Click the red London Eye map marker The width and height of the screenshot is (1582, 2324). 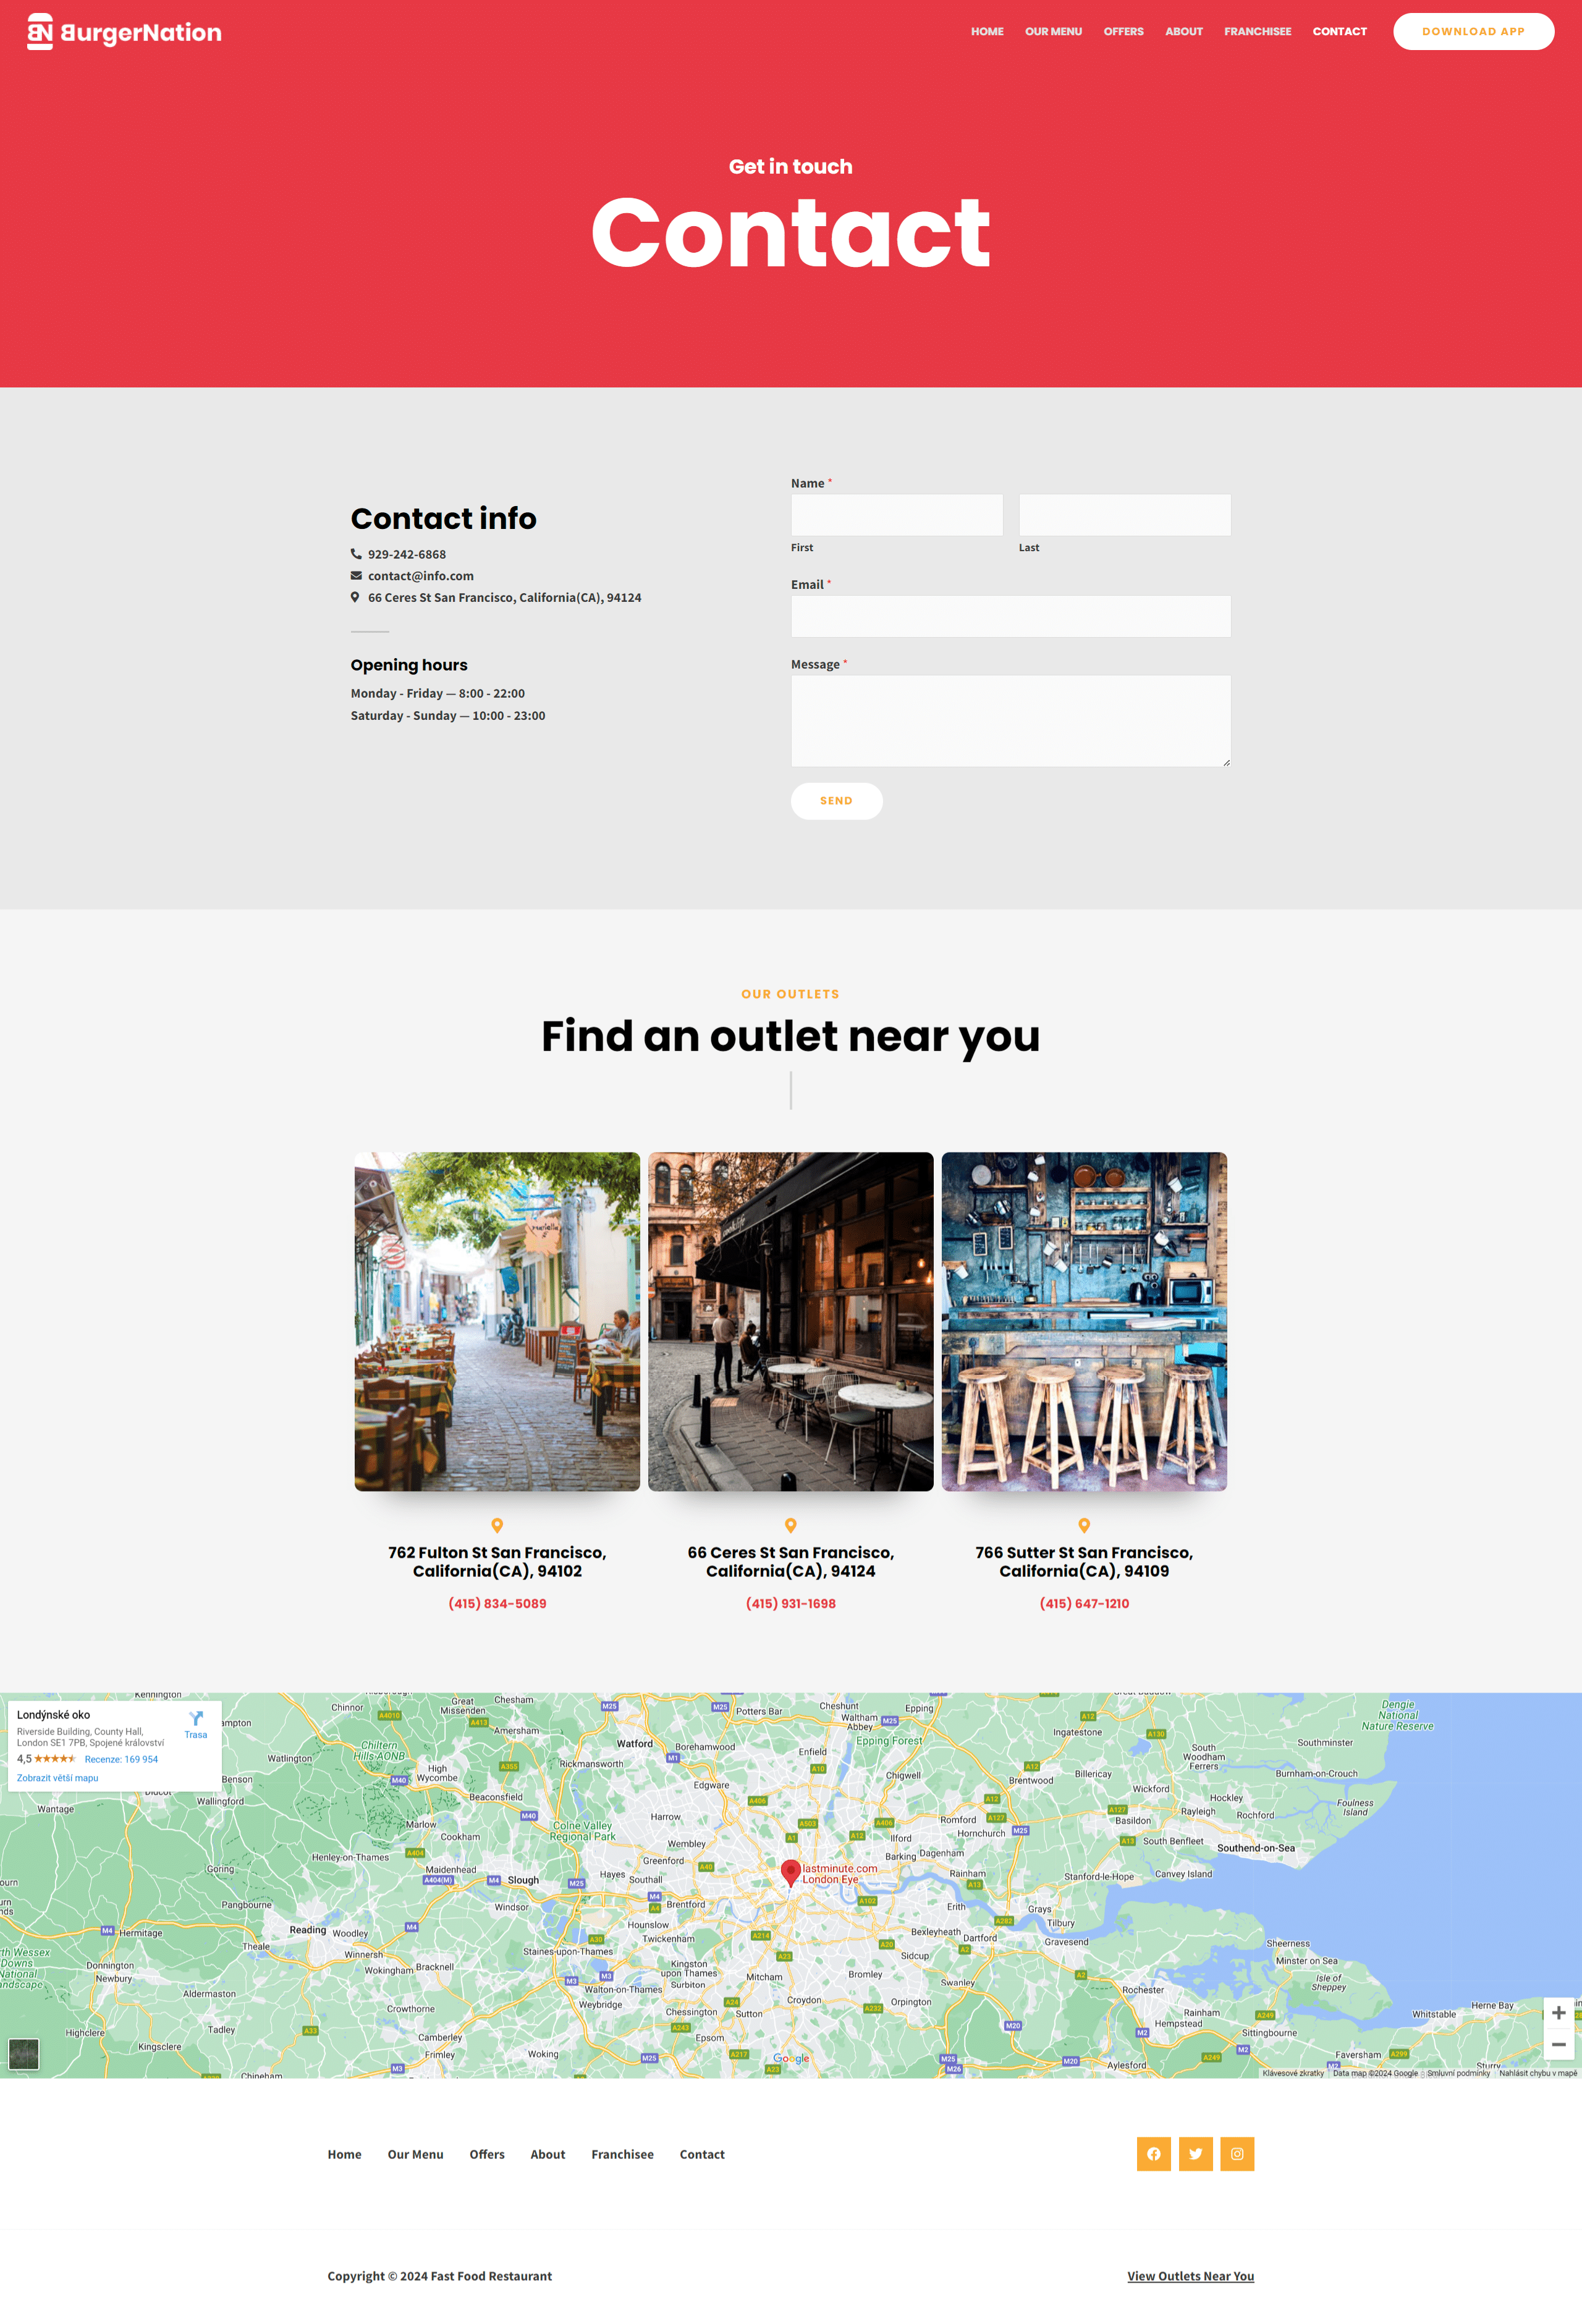pos(790,1872)
